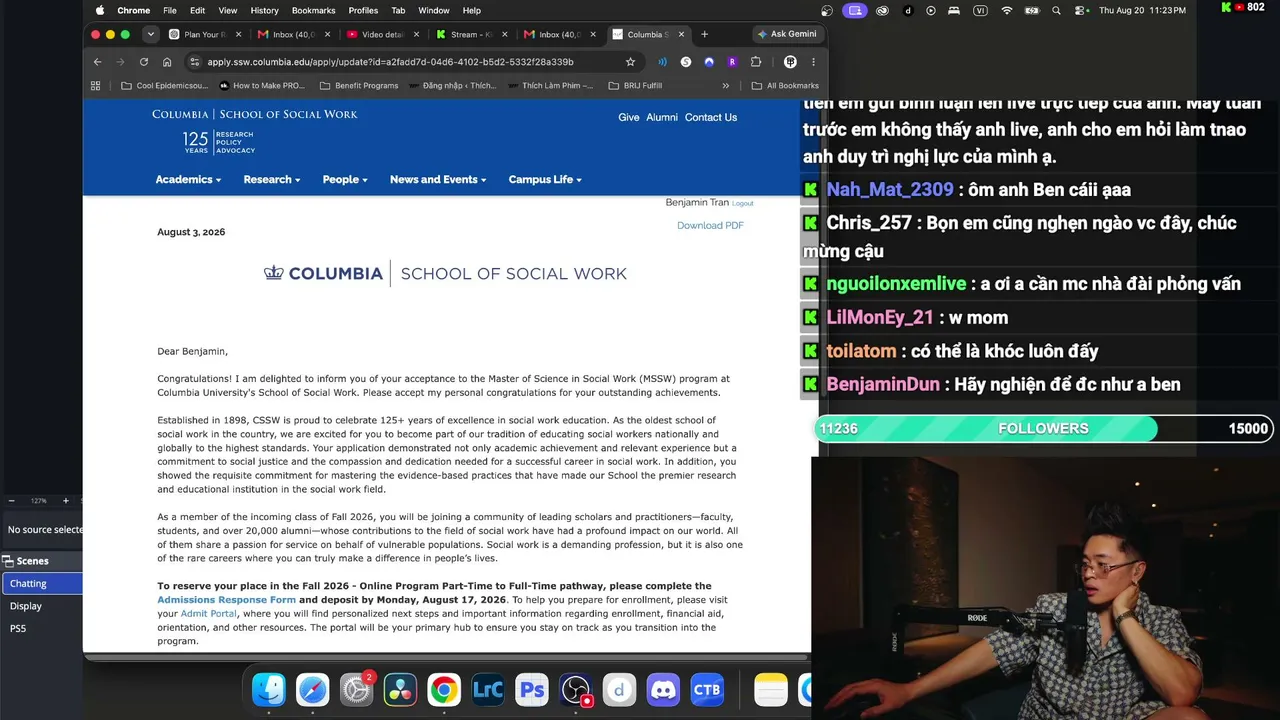Viewport: 1280px width, 720px height.
Task: Open the Alumni link in the header
Action: tap(662, 117)
